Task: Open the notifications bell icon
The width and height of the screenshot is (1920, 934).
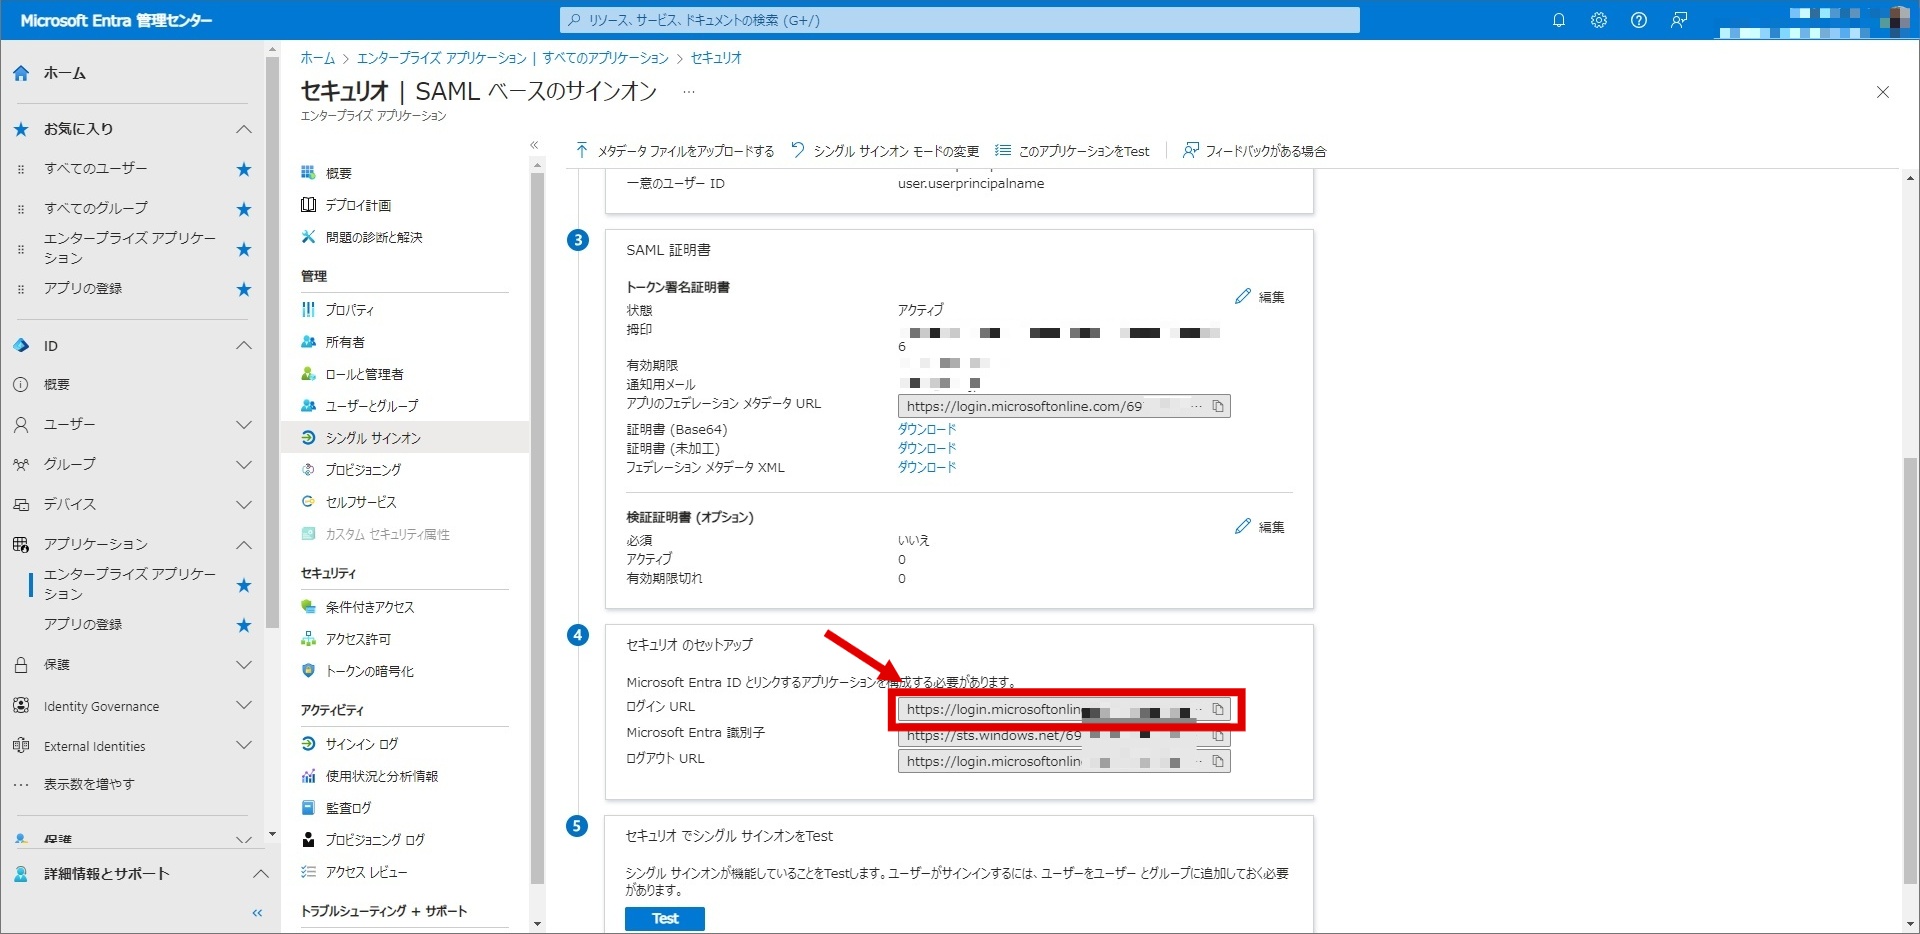Action: pyautogui.click(x=1558, y=20)
